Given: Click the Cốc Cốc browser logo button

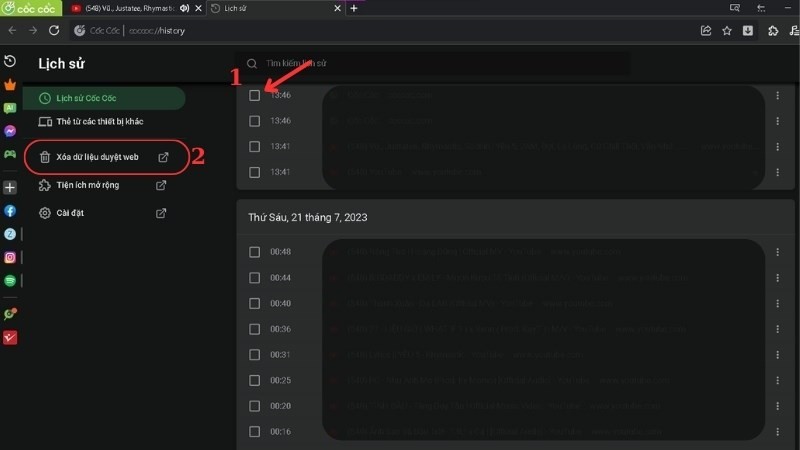Looking at the screenshot, I should 31,8.
